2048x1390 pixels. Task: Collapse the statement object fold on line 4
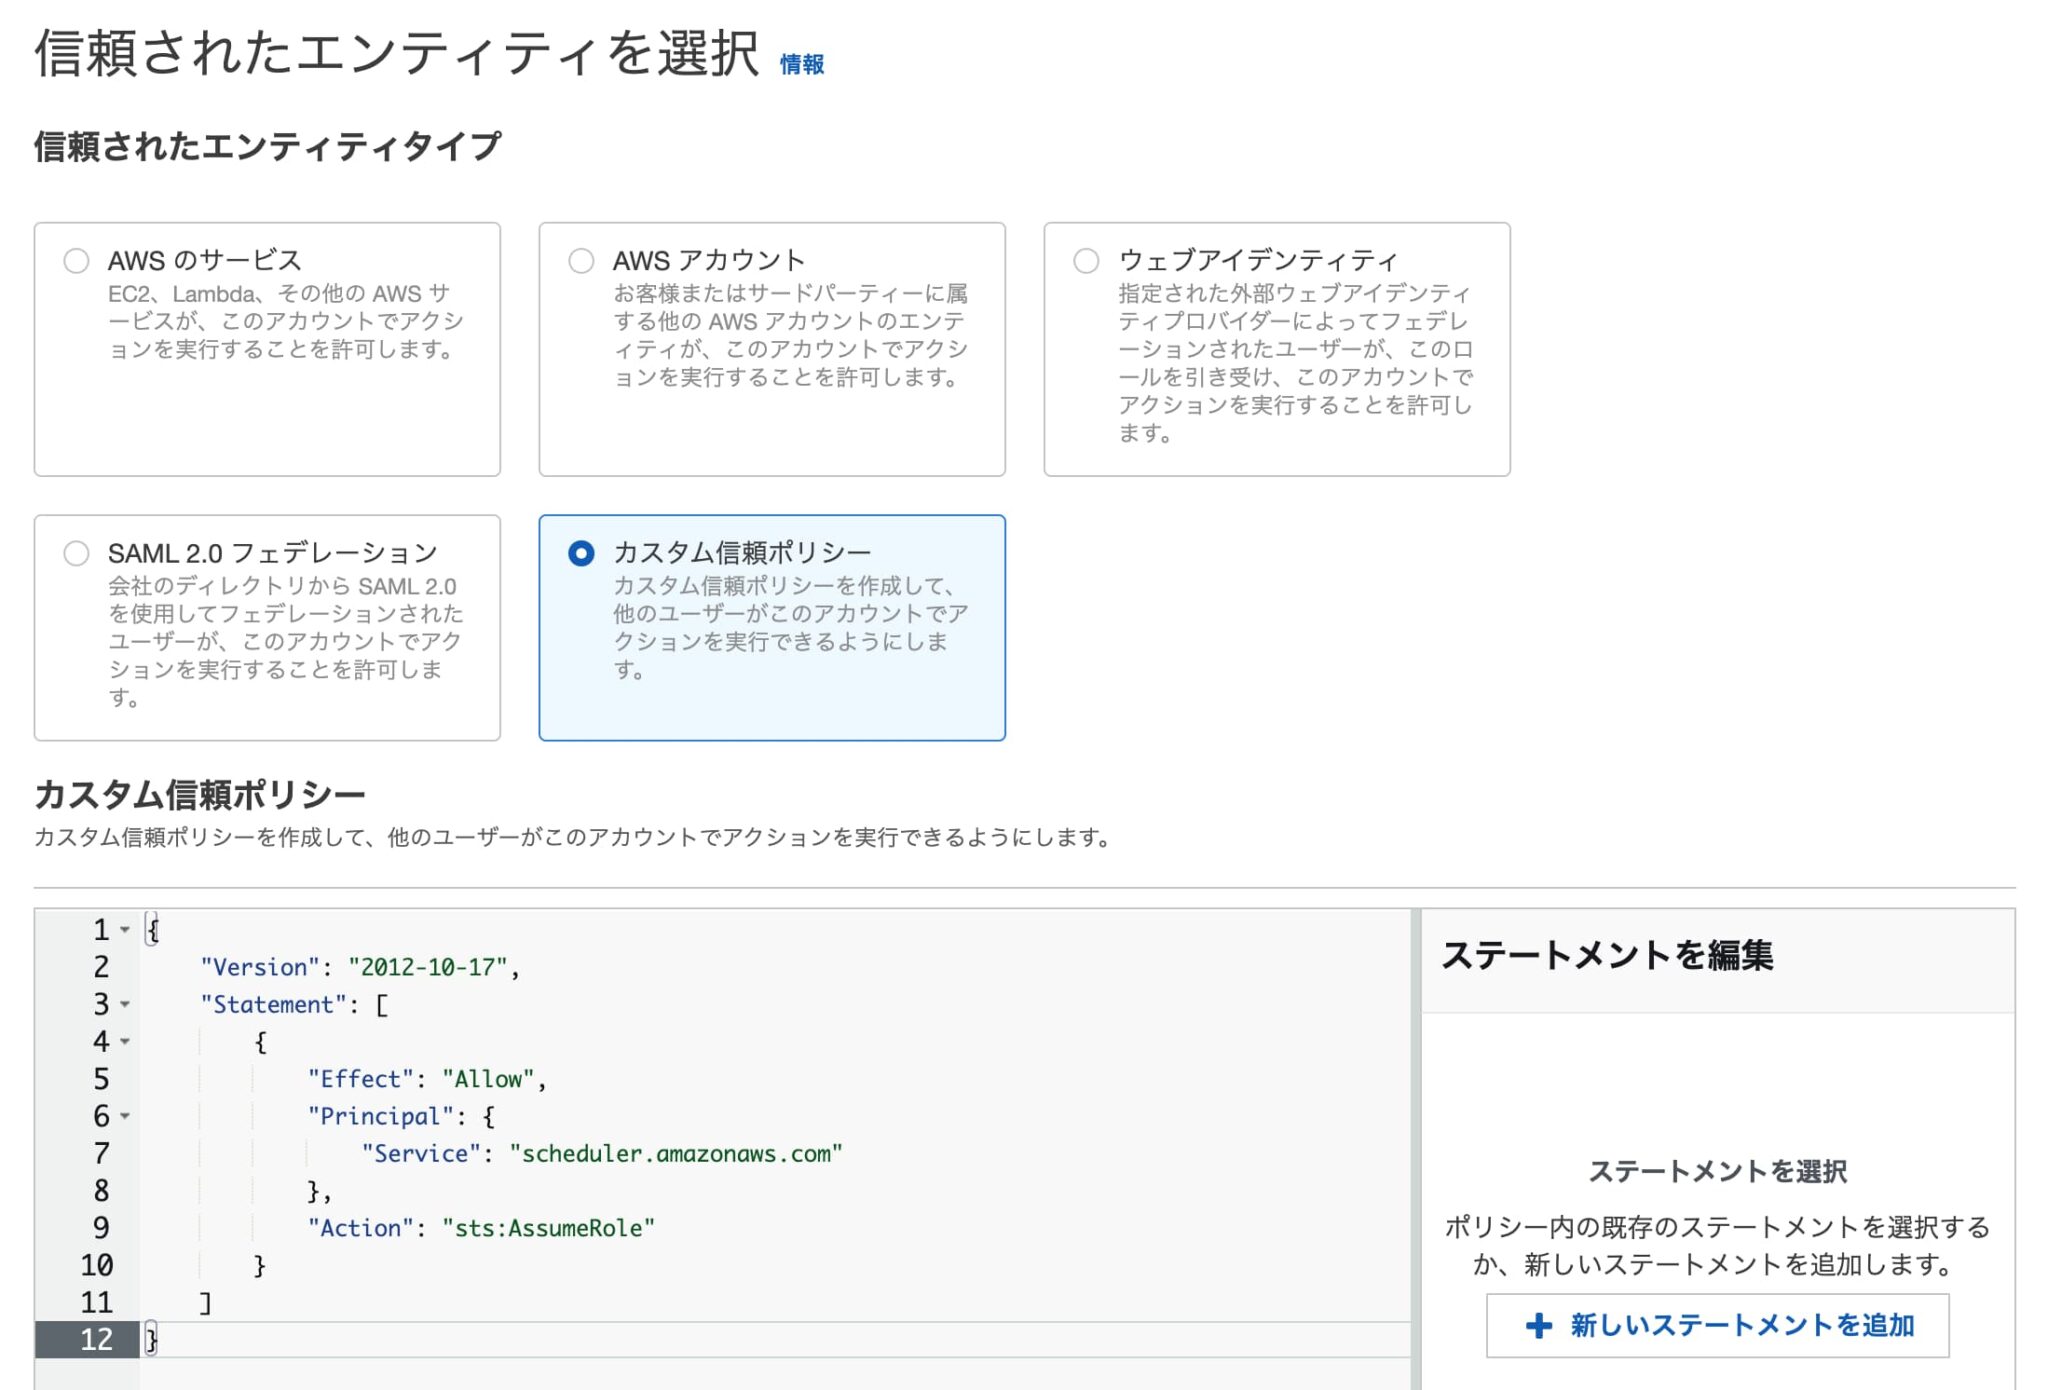(123, 1041)
